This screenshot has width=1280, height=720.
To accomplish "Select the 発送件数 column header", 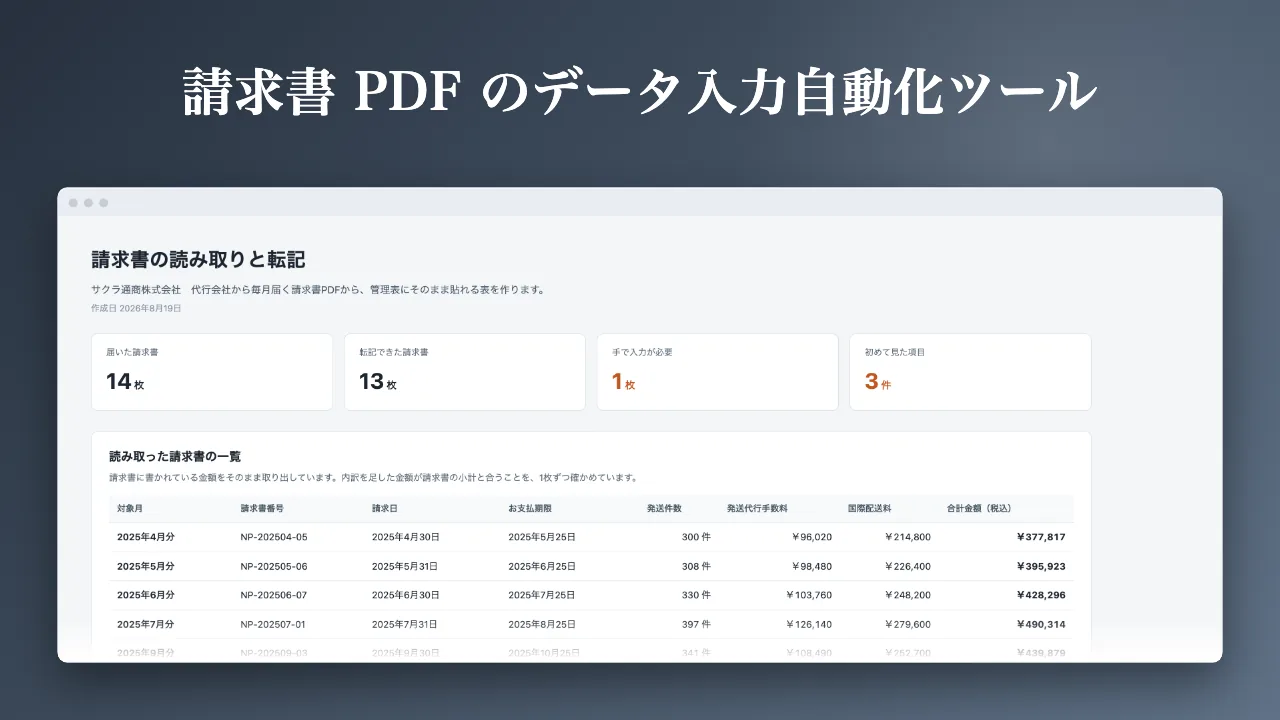I will point(665,509).
